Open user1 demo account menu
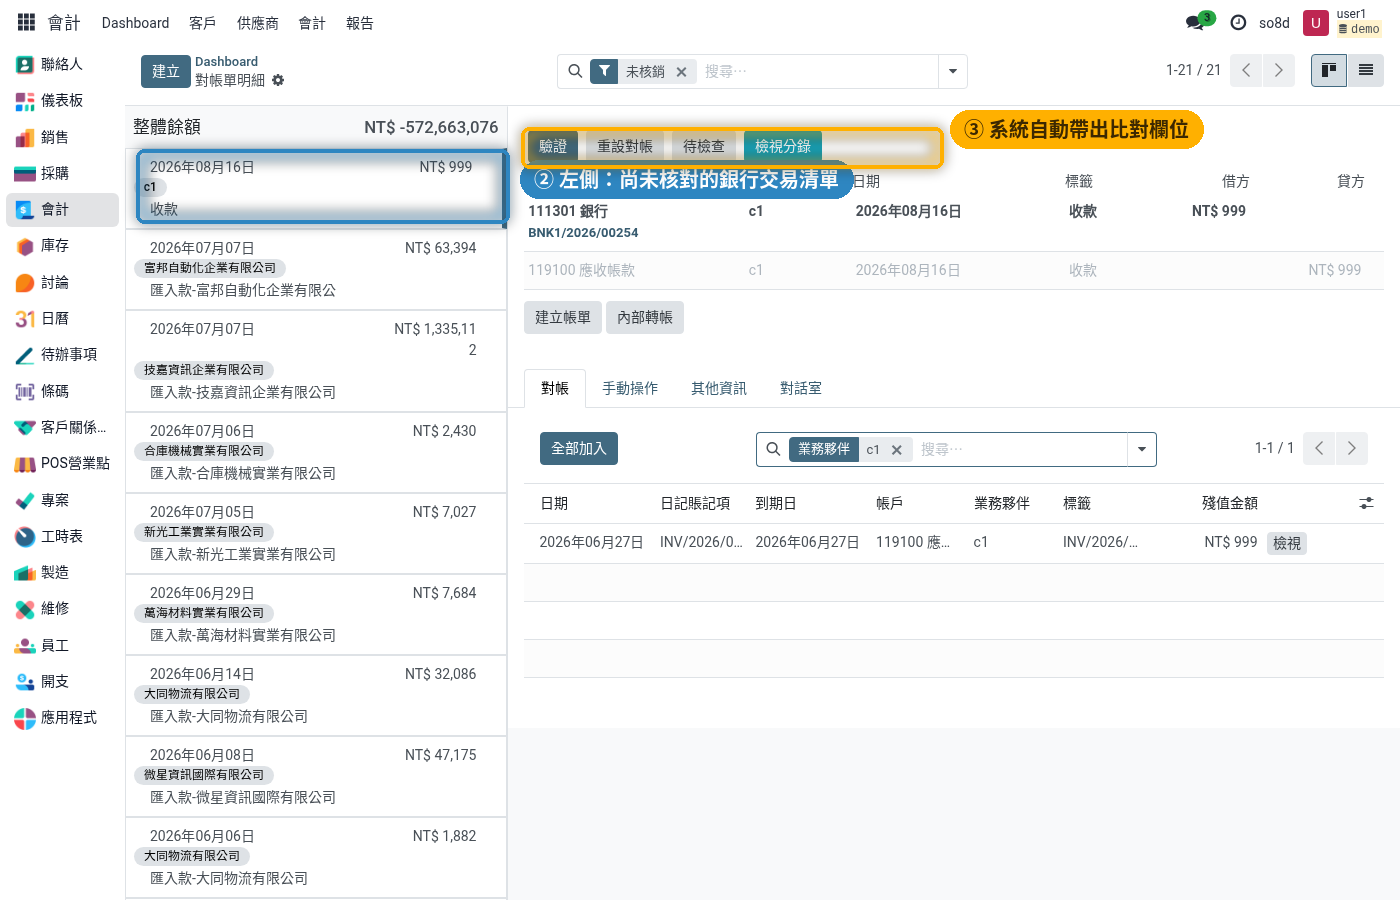The height and width of the screenshot is (900, 1400). [x=1344, y=22]
